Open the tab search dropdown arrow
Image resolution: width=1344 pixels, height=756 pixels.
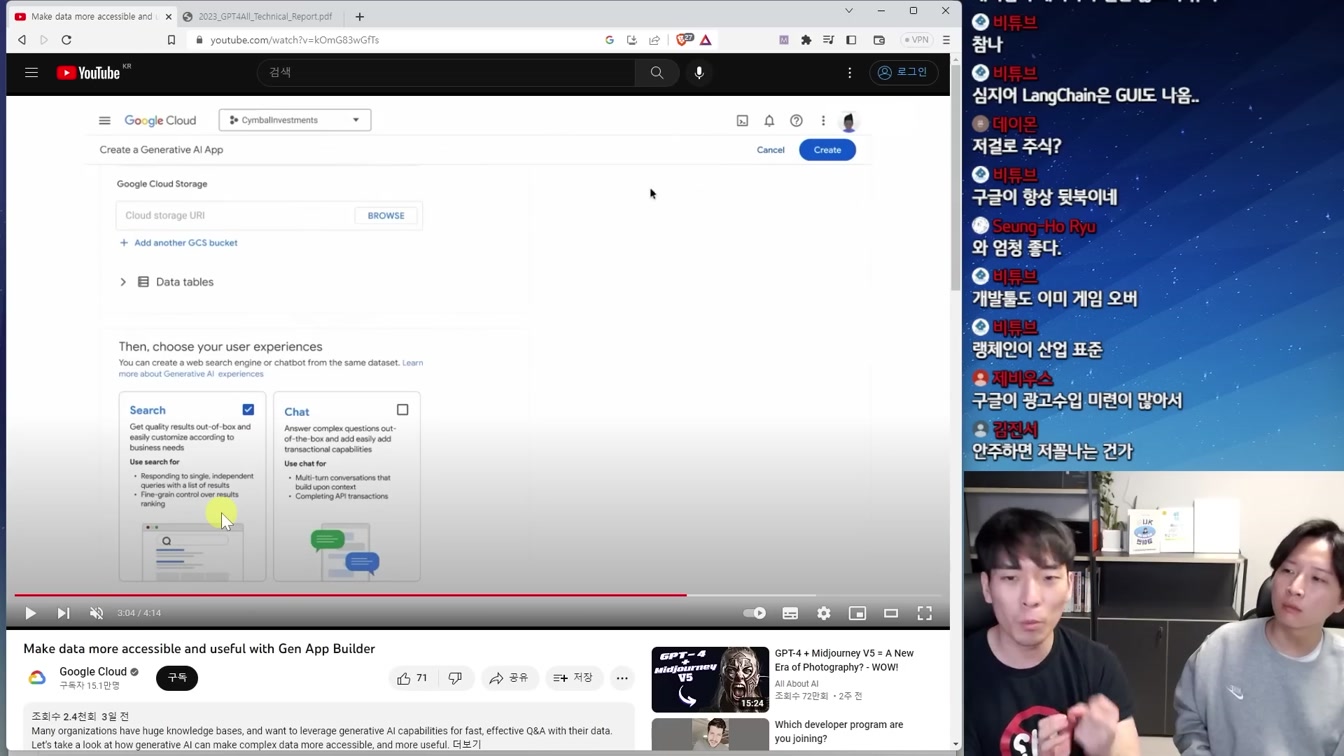[x=849, y=11]
